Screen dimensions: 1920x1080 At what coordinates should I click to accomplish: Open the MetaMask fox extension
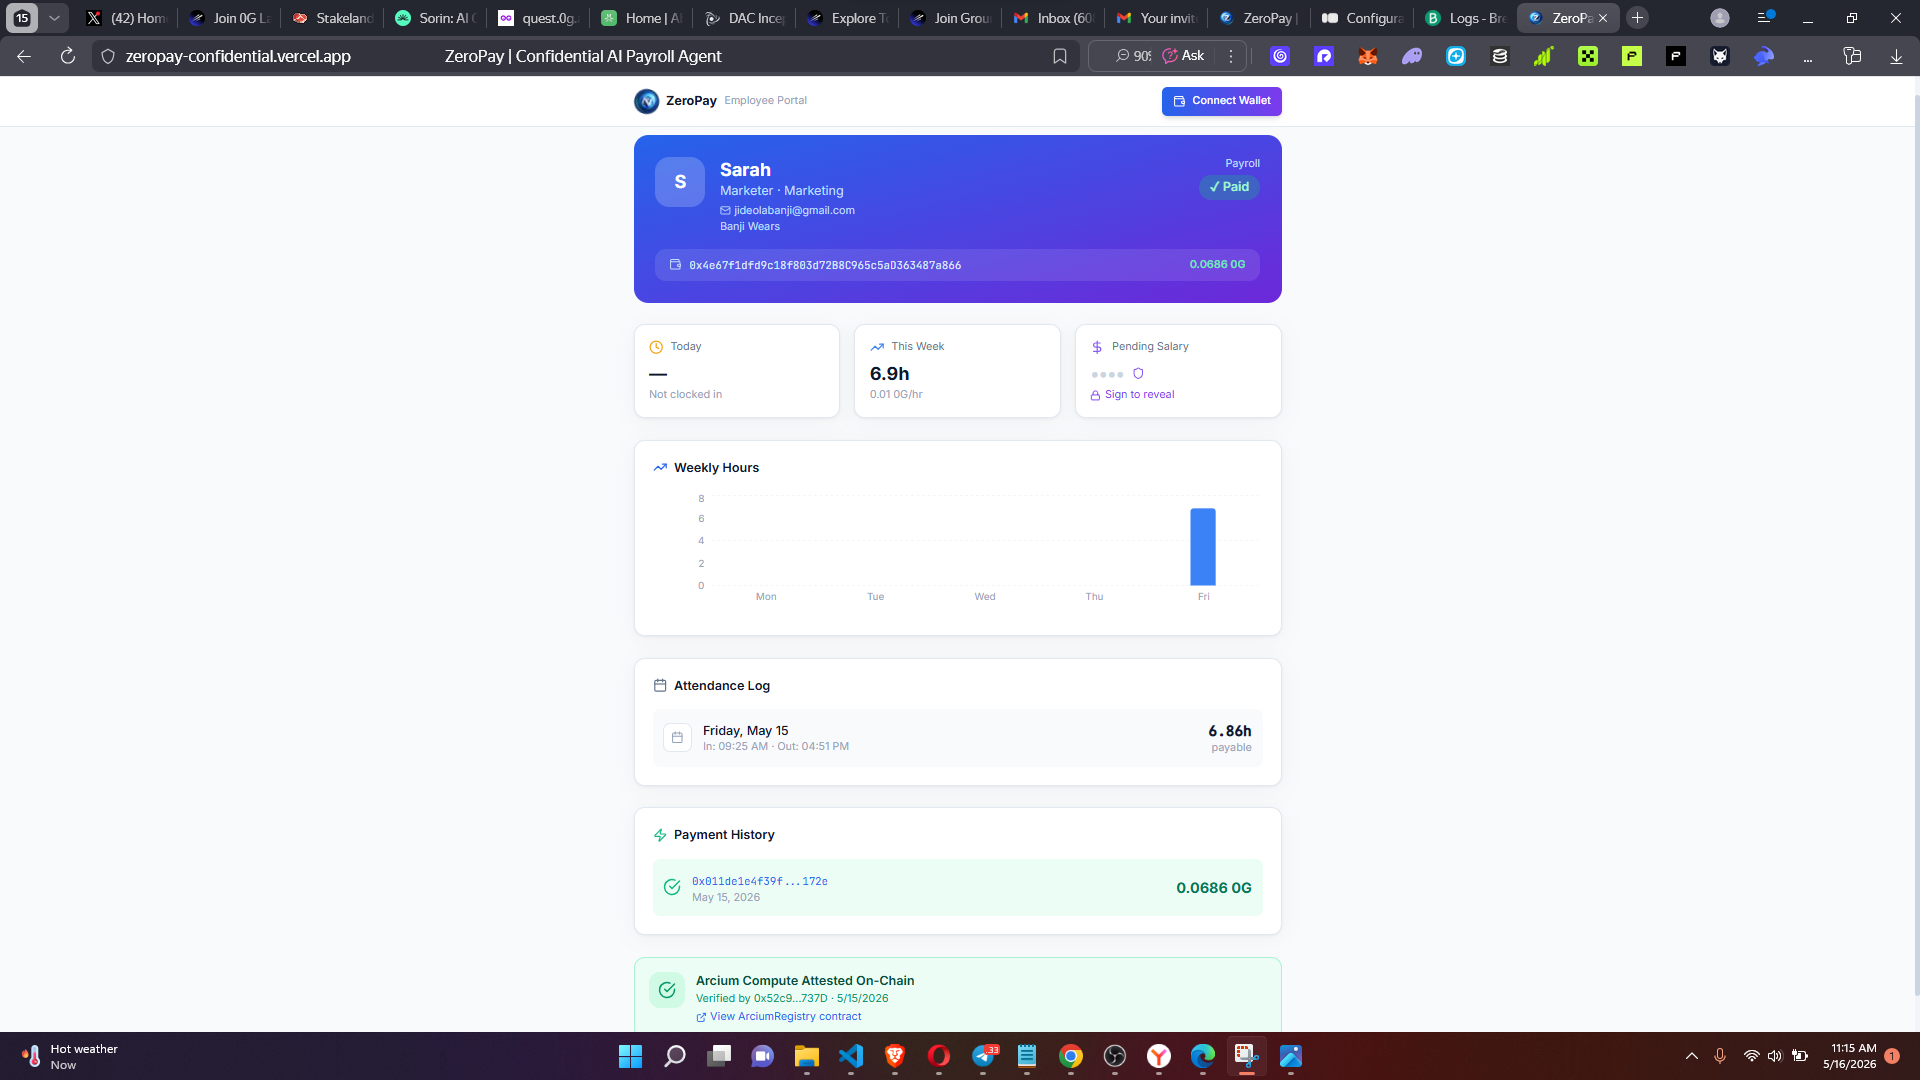[1368, 56]
